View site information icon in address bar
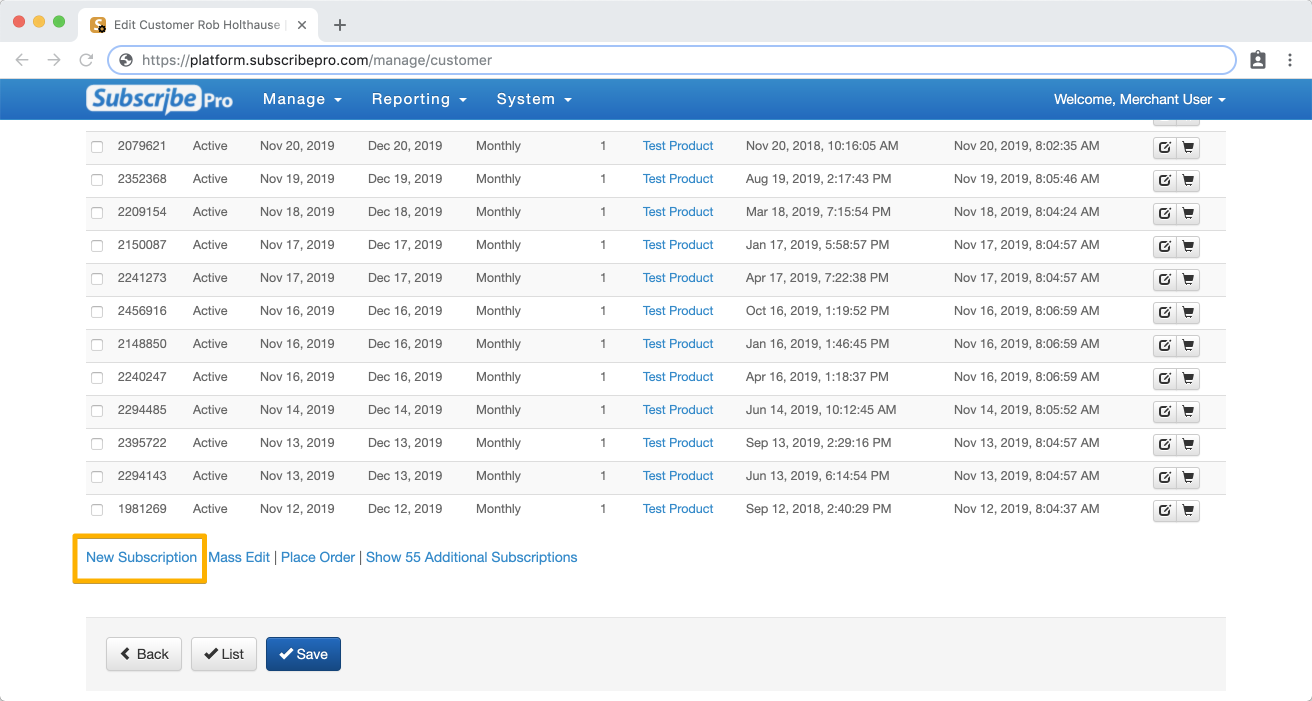 pos(126,60)
